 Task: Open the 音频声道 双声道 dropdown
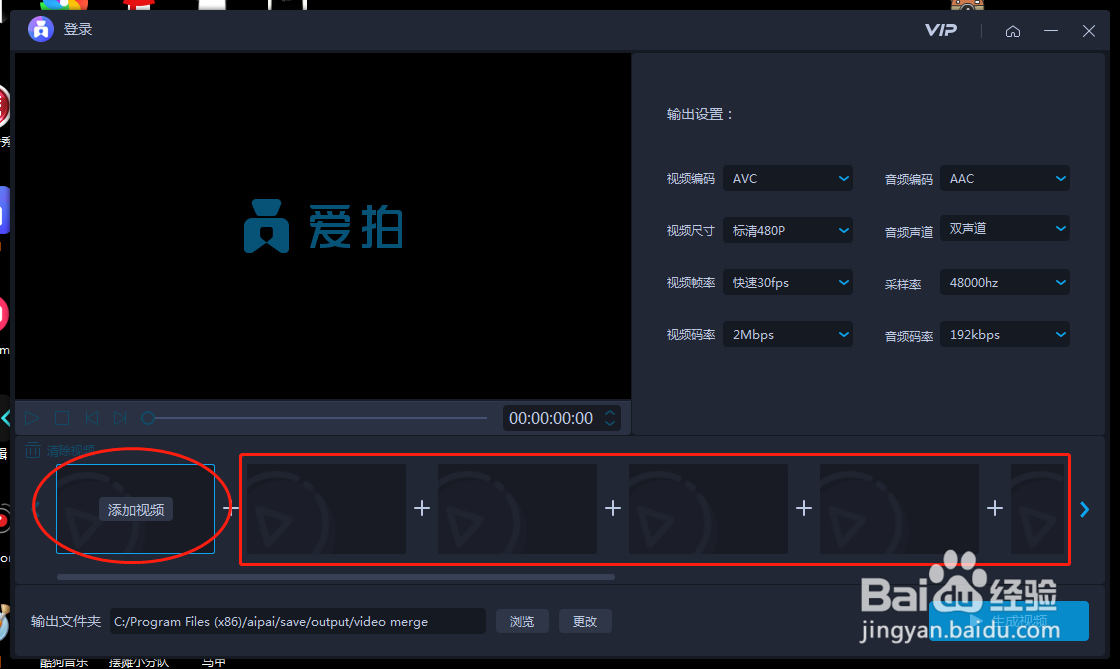(x=1005, y=228)
